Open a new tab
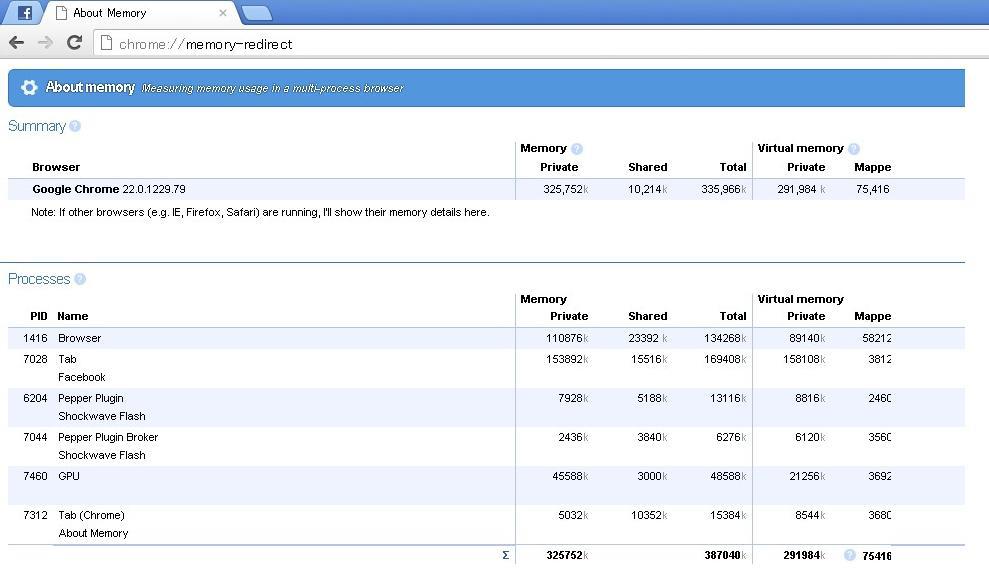The height and width of the screenshot is (585, 989). click(256, 13)
